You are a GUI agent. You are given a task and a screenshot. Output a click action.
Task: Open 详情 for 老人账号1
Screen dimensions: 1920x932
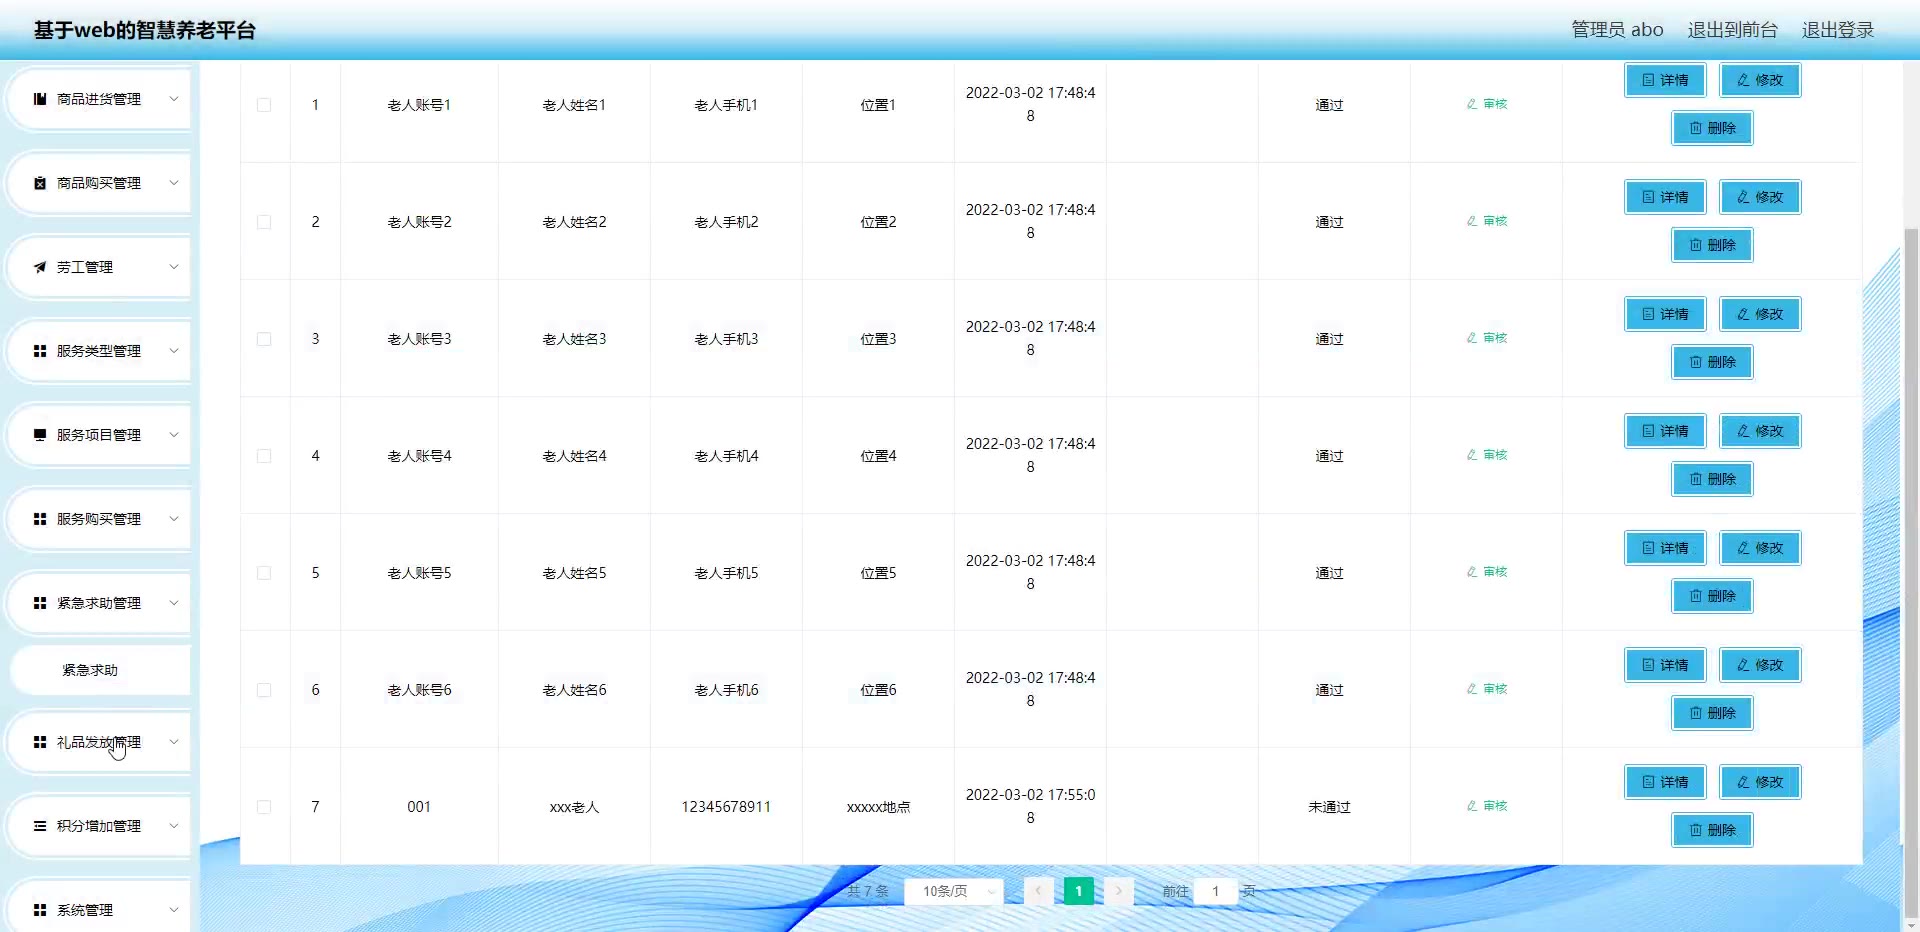(x=1665, y=80)
